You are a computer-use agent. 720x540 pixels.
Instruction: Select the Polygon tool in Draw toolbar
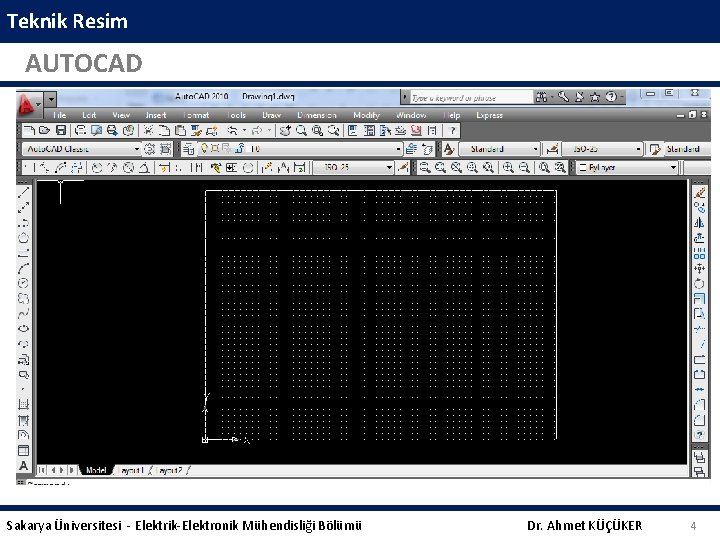23,238
